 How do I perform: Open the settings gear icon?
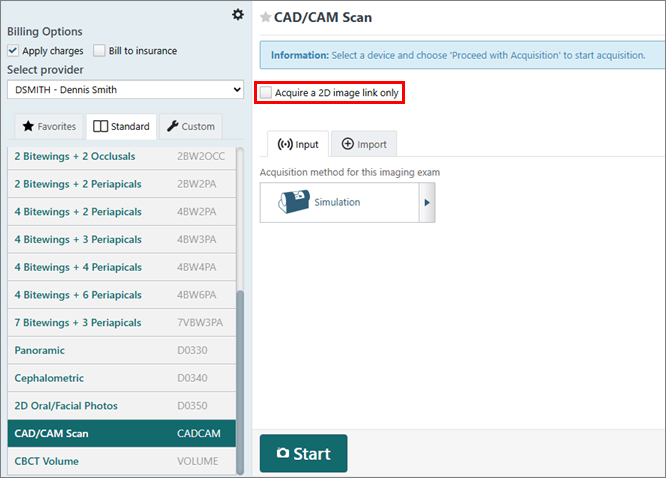point(238,15)
